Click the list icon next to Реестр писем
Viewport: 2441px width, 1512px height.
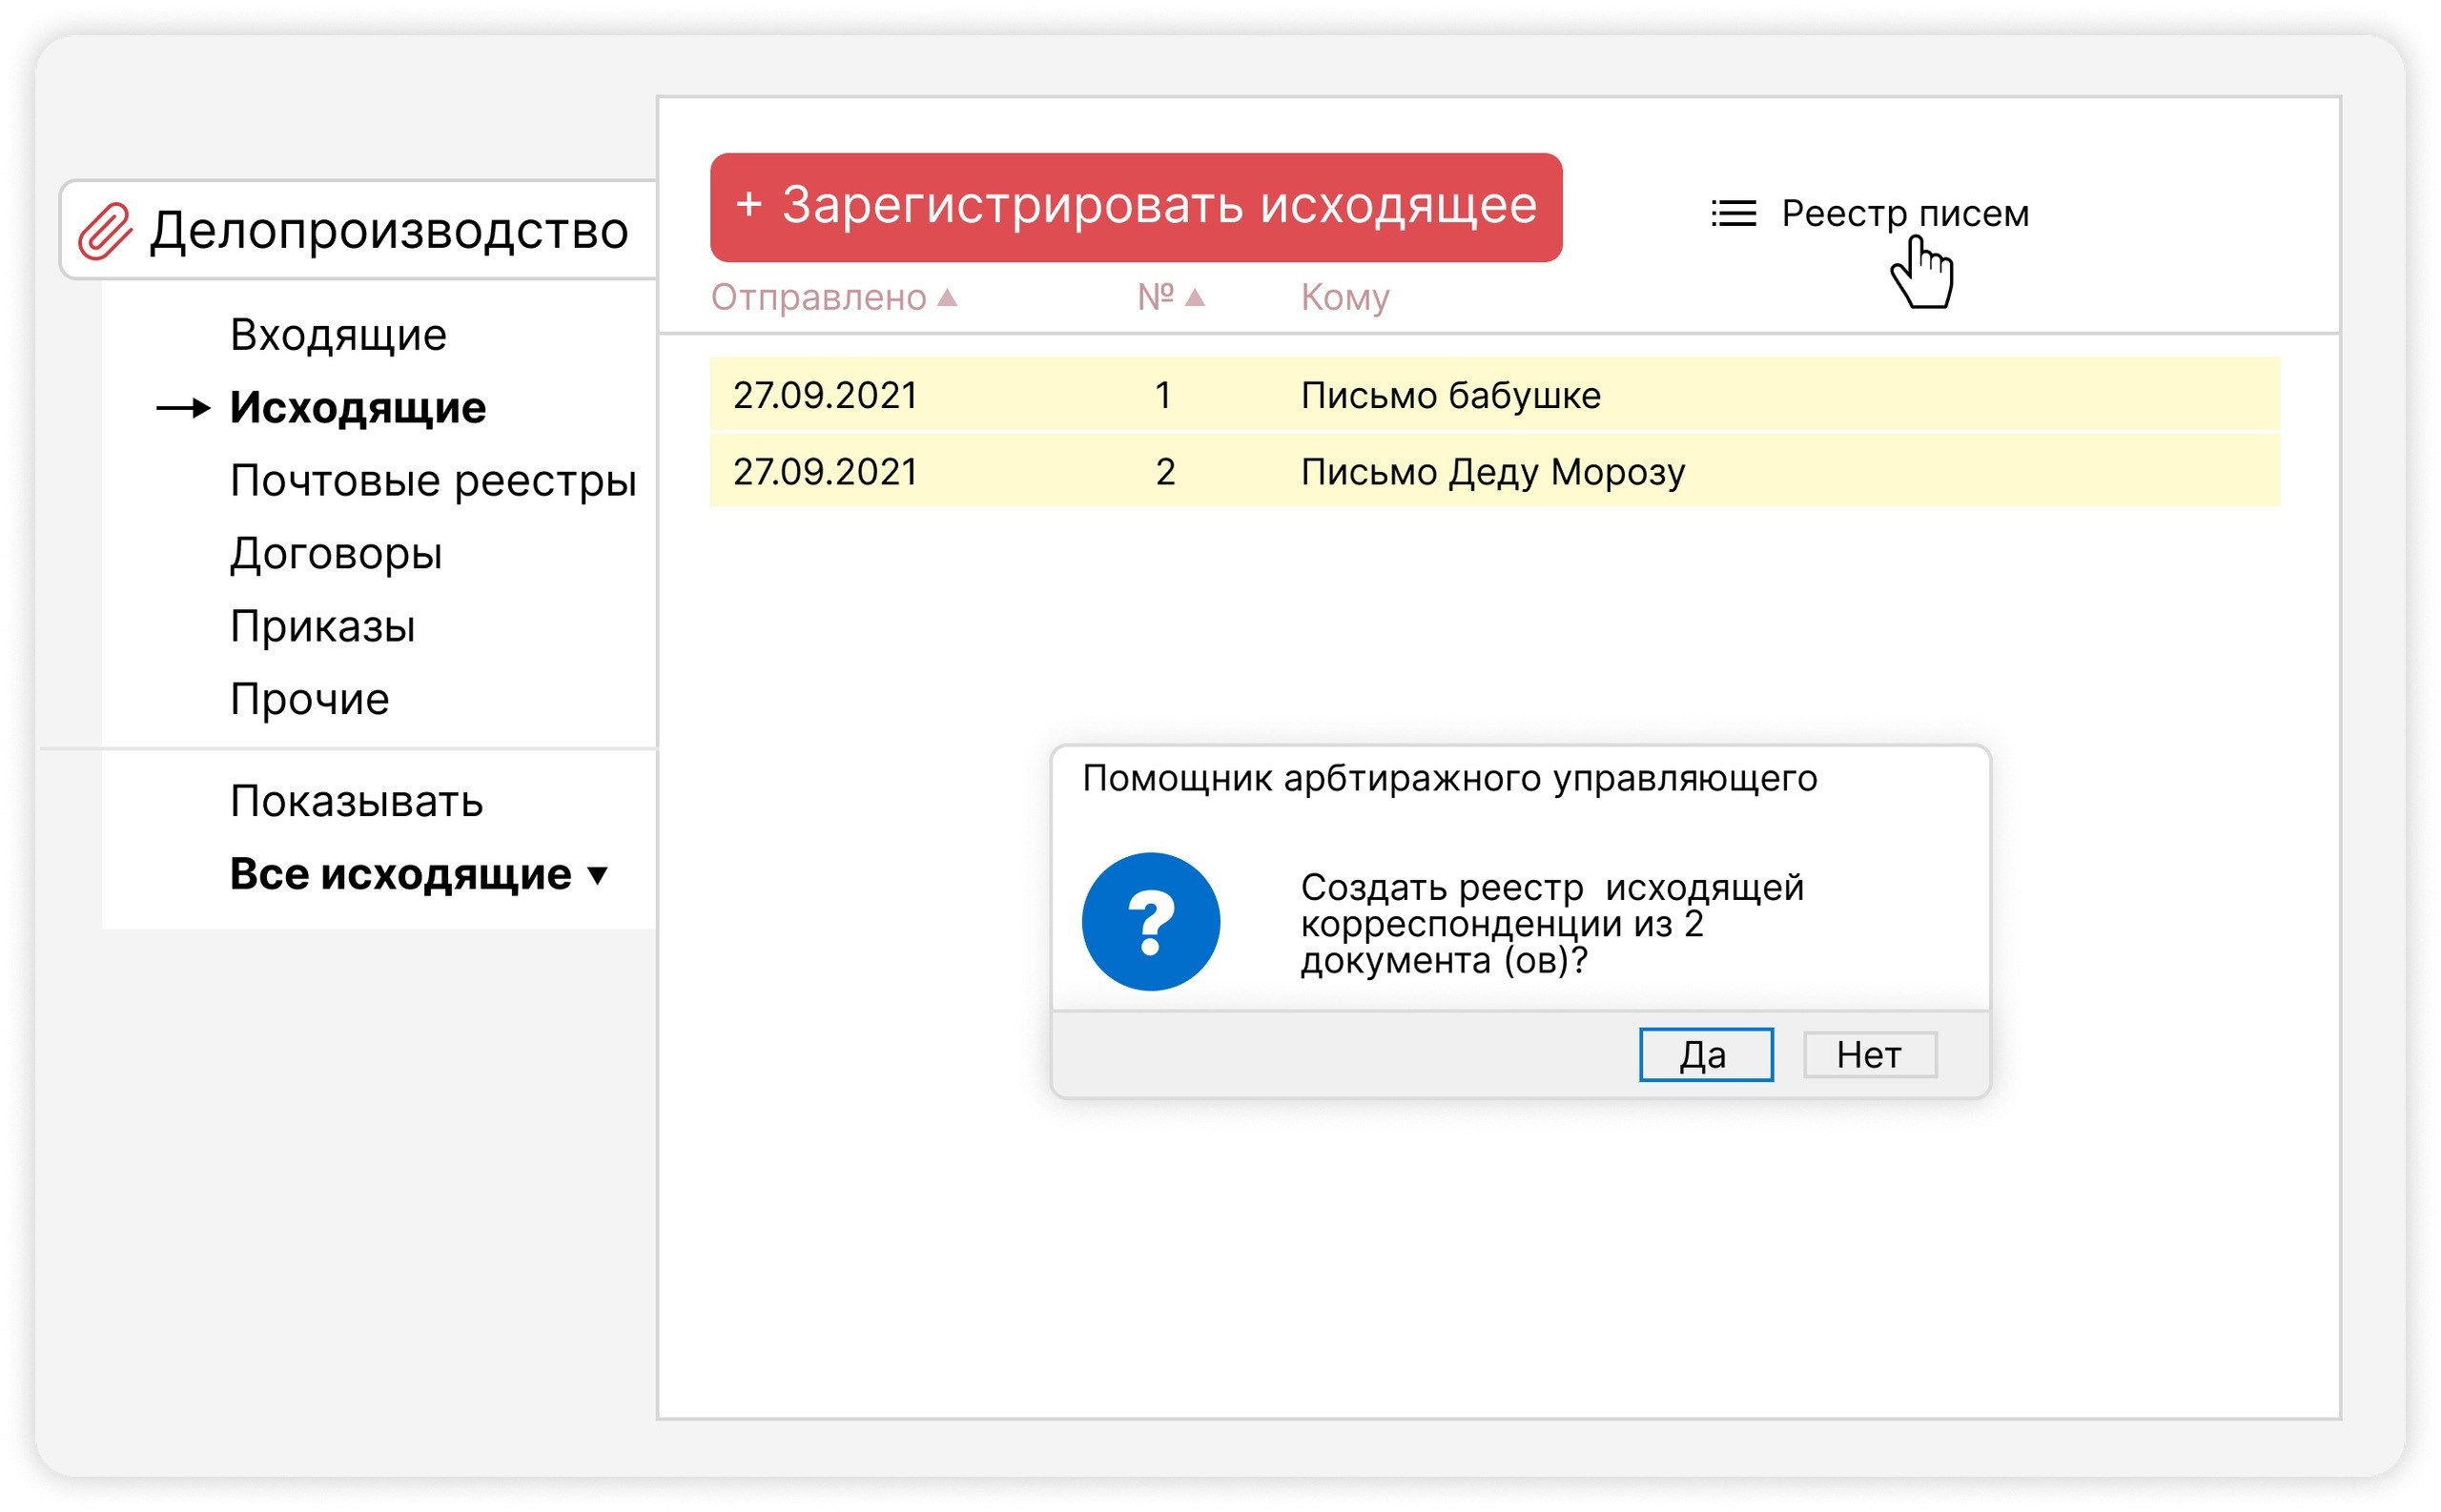(x=1733, y=214)
